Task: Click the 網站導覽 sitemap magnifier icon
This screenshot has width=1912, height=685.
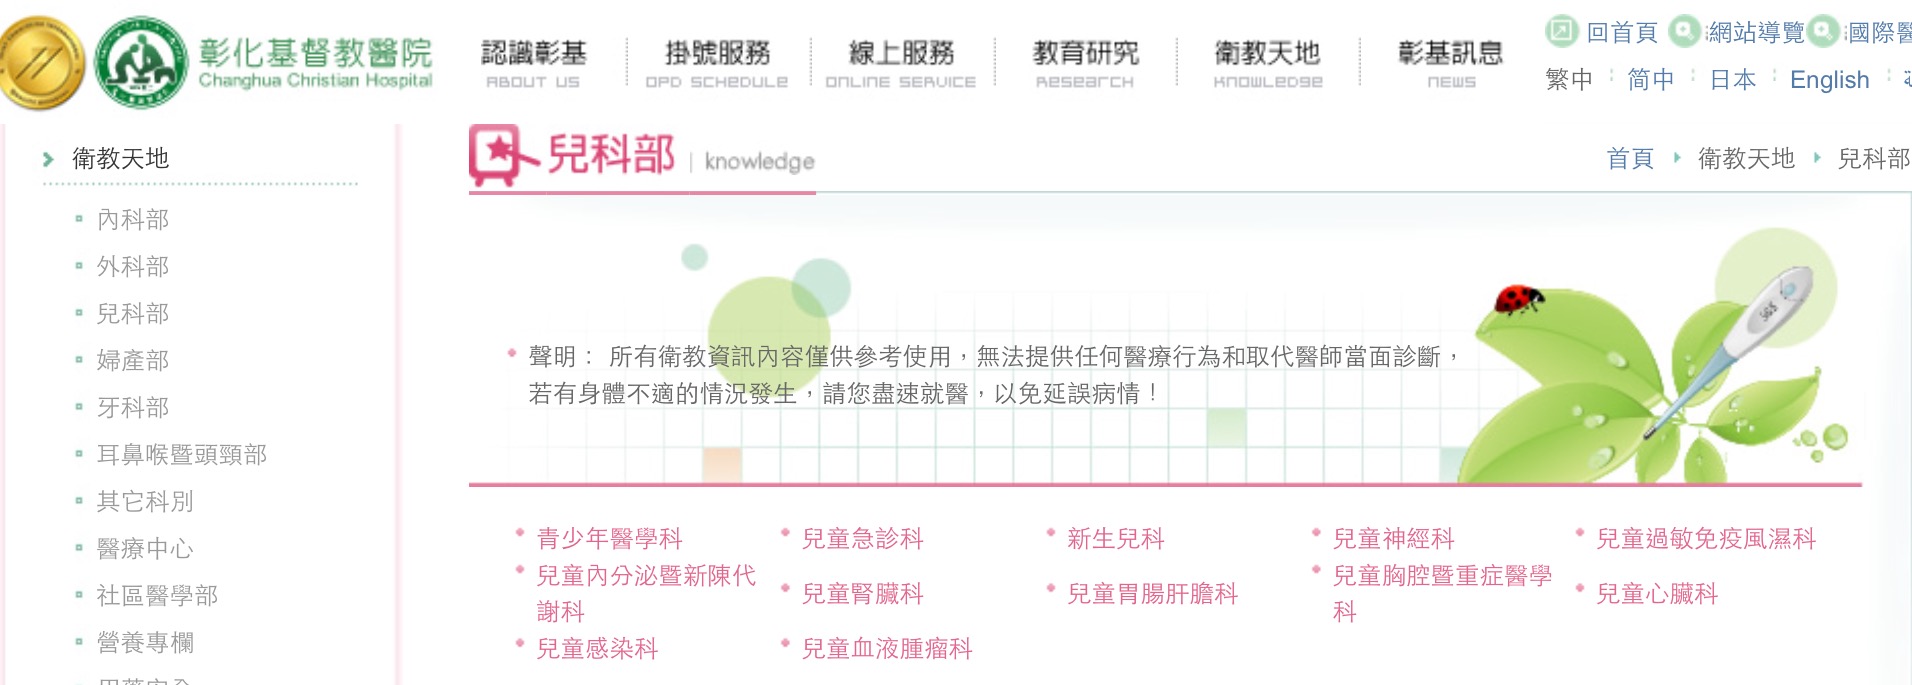Action: 1686,31
